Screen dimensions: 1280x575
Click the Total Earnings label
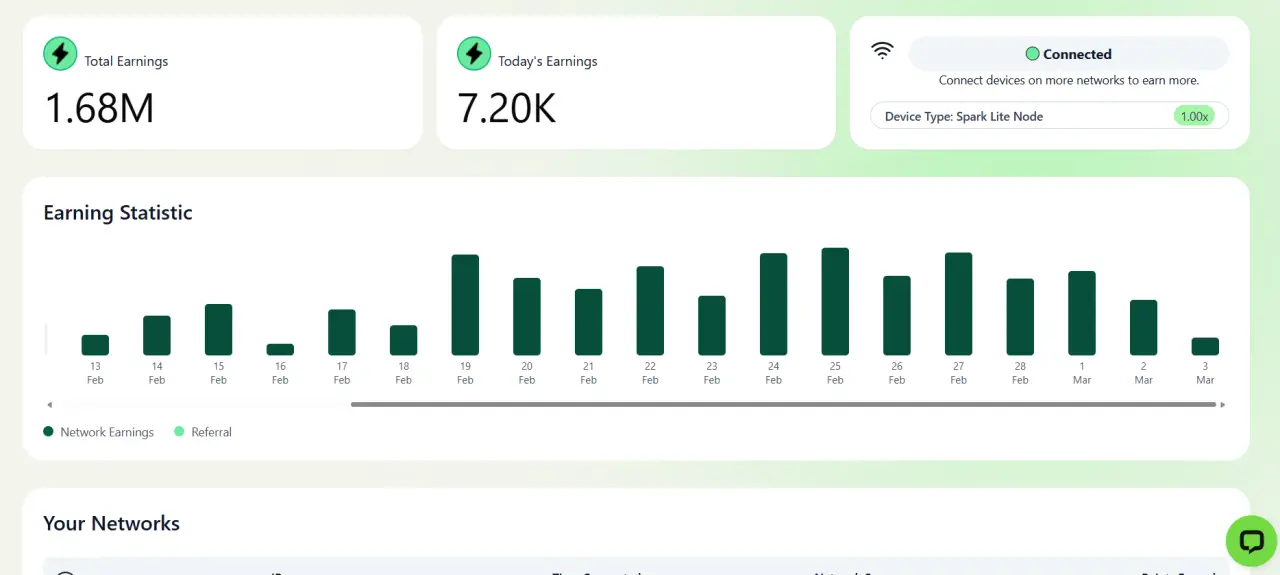point(126,61)
